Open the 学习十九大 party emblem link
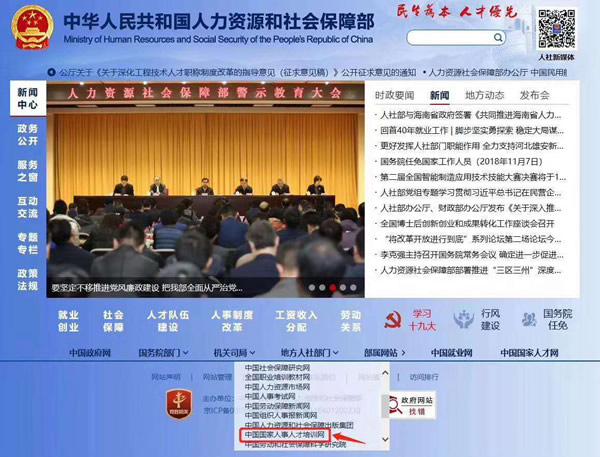 point(410,320)
